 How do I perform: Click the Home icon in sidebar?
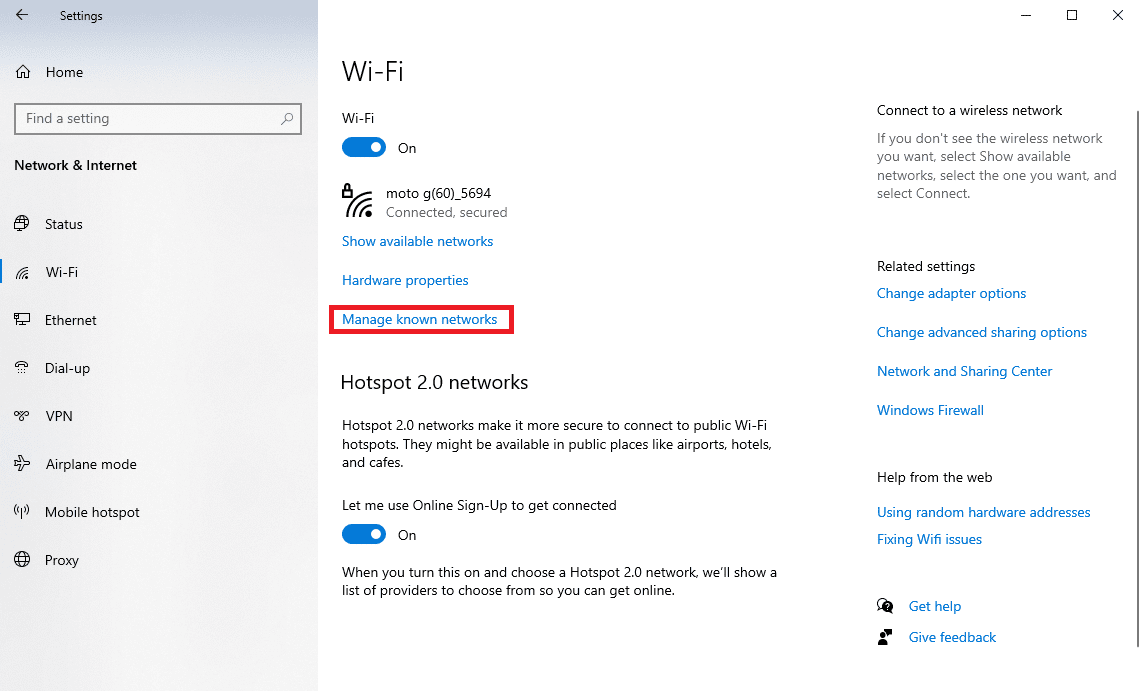[23, 72]
